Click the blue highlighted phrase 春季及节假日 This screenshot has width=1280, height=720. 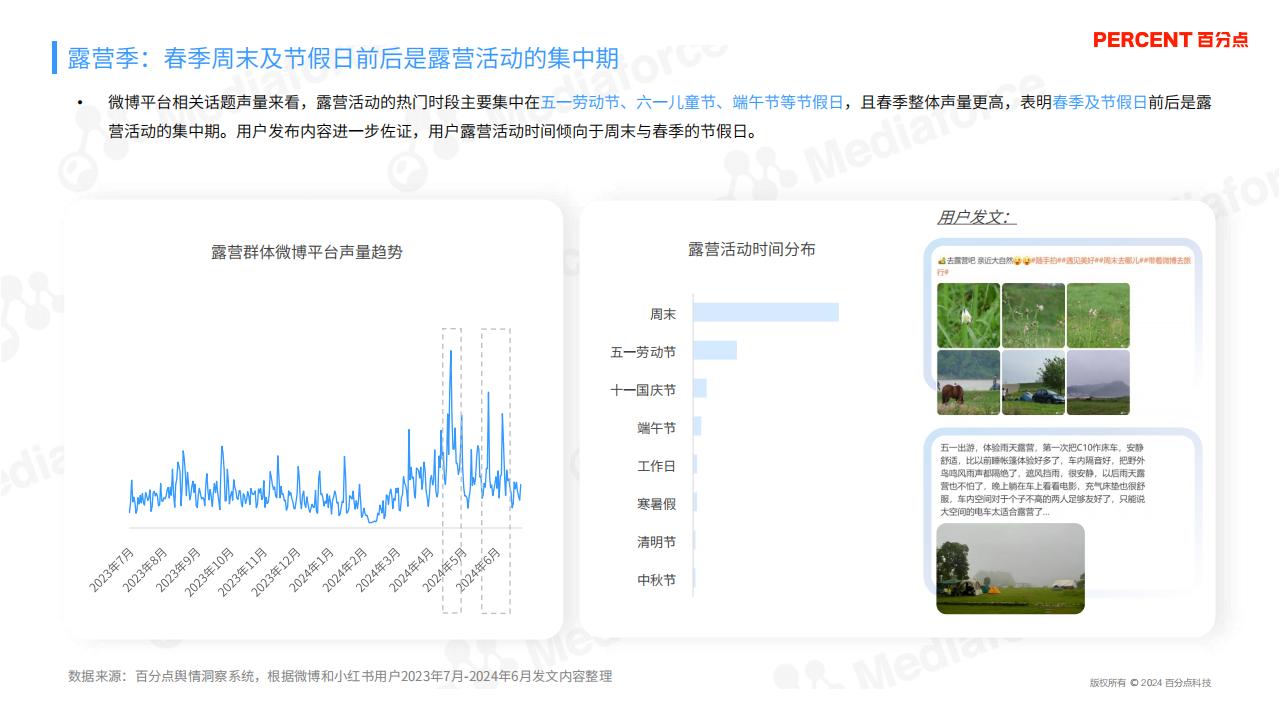pyautogui.click(x=1099, y=103)
